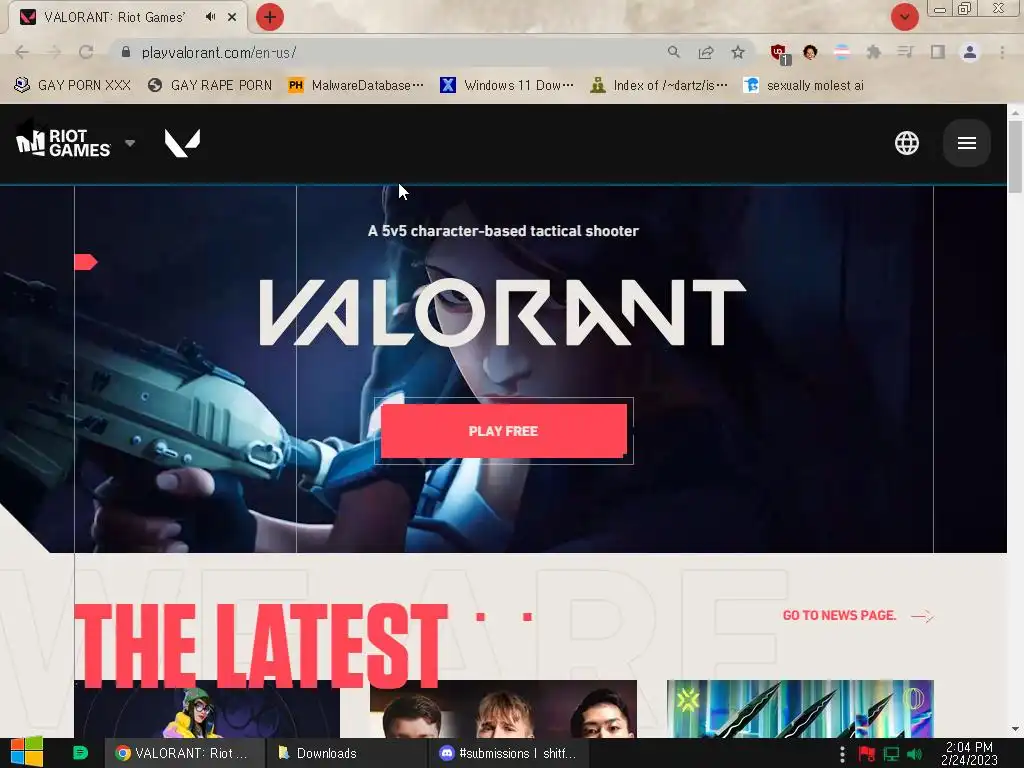Open the news card with yellow-hooded character
The width and height of the screenshot is (1024, 768).
(x=207, y=709)
